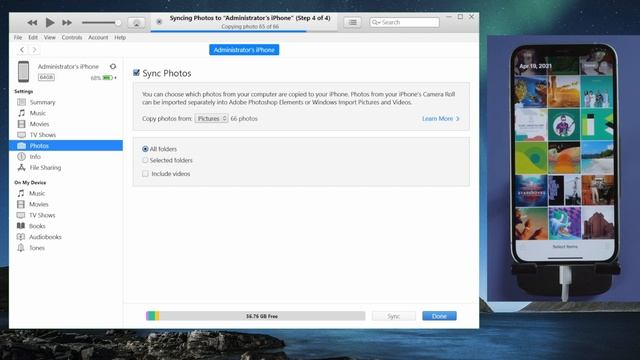Click the rewind playback button
Viewport: 640px width, 360px height.
click(x=32, y=23)
